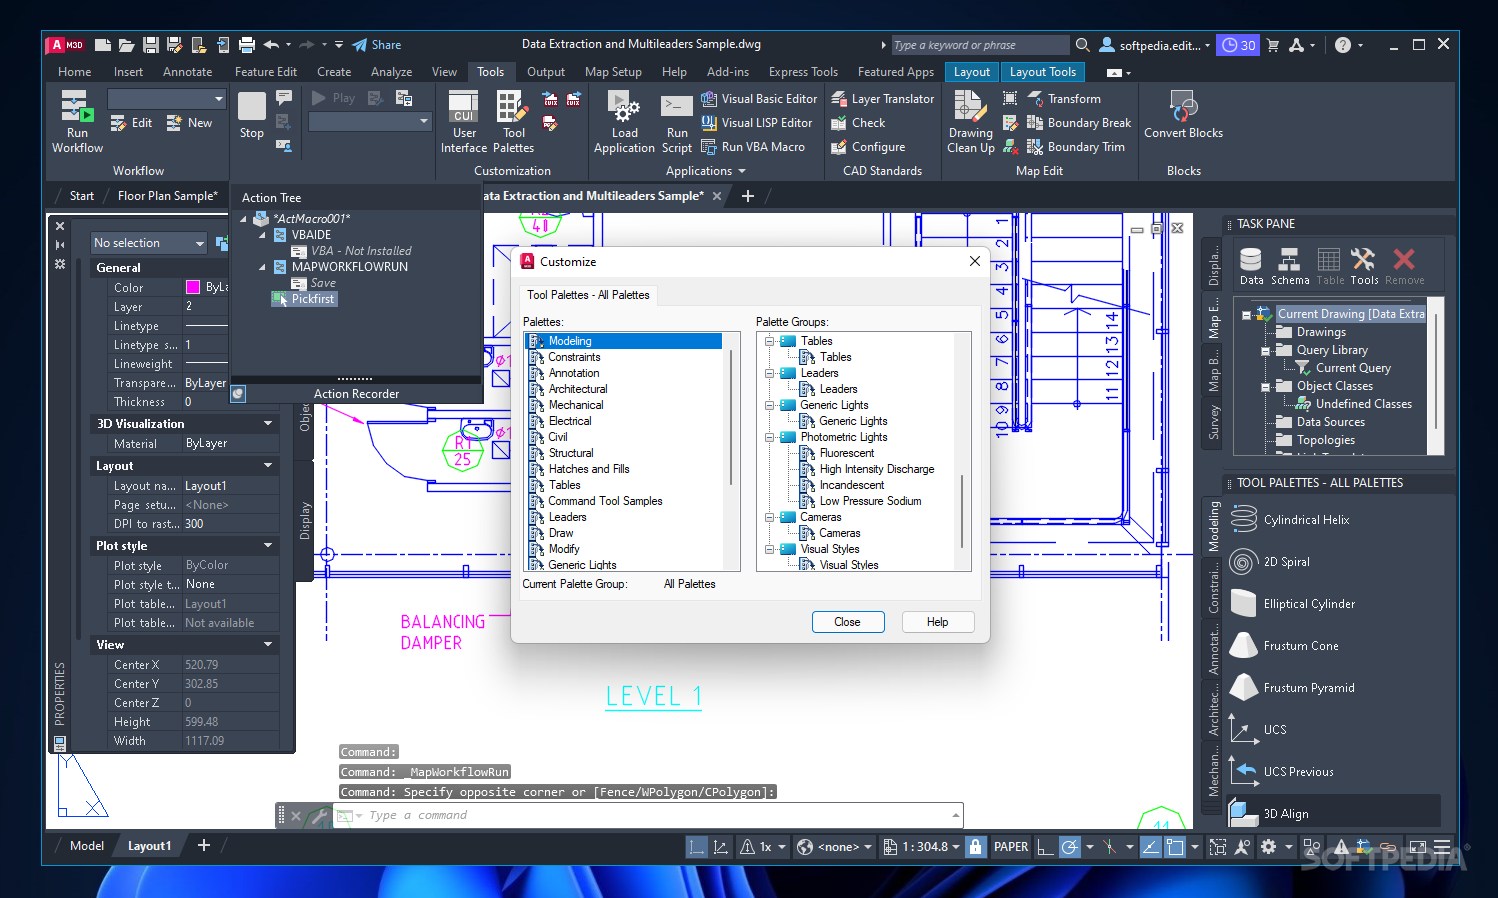Click the Run Script icon
Screen dimensions: 1498x898
point(677,107)
